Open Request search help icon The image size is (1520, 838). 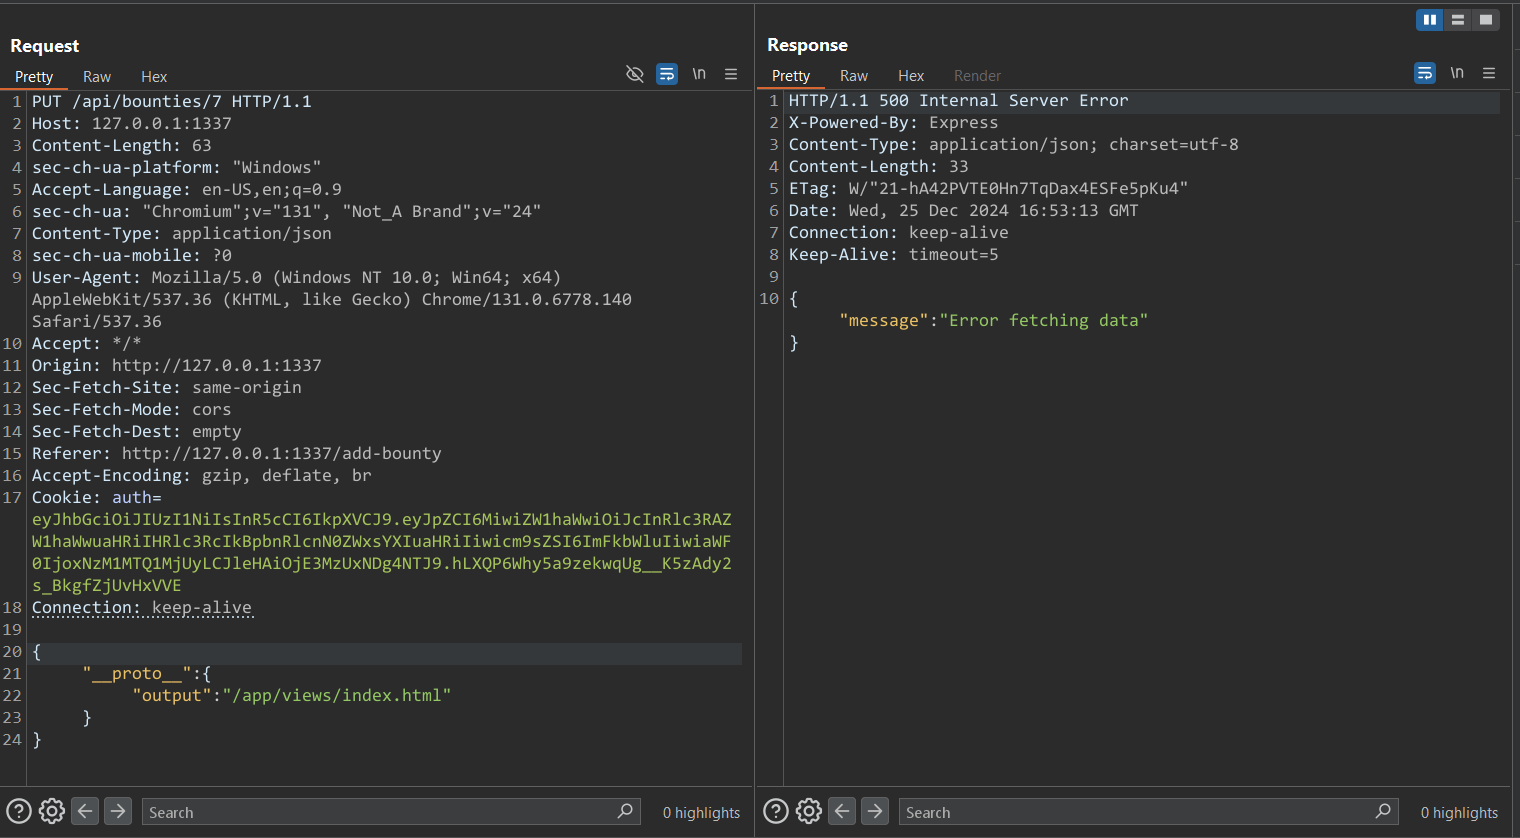pyautogui.click(x=19, y=811)
